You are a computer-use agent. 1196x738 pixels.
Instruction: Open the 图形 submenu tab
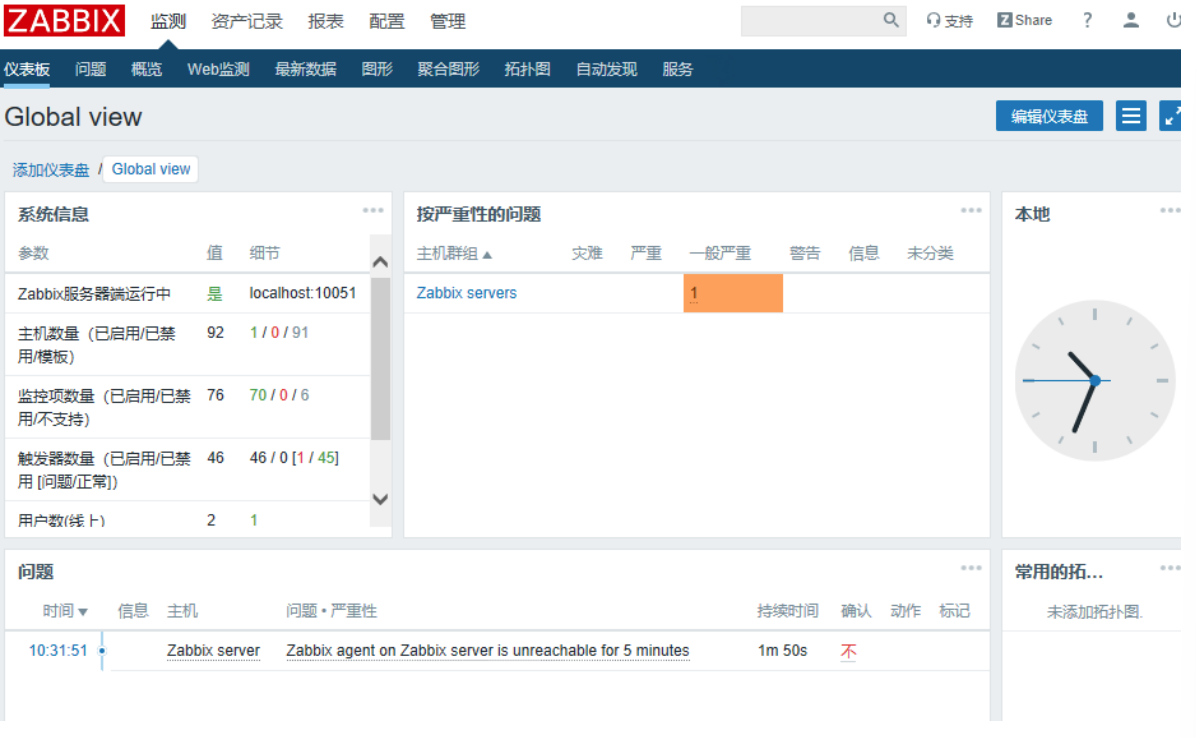377,69
